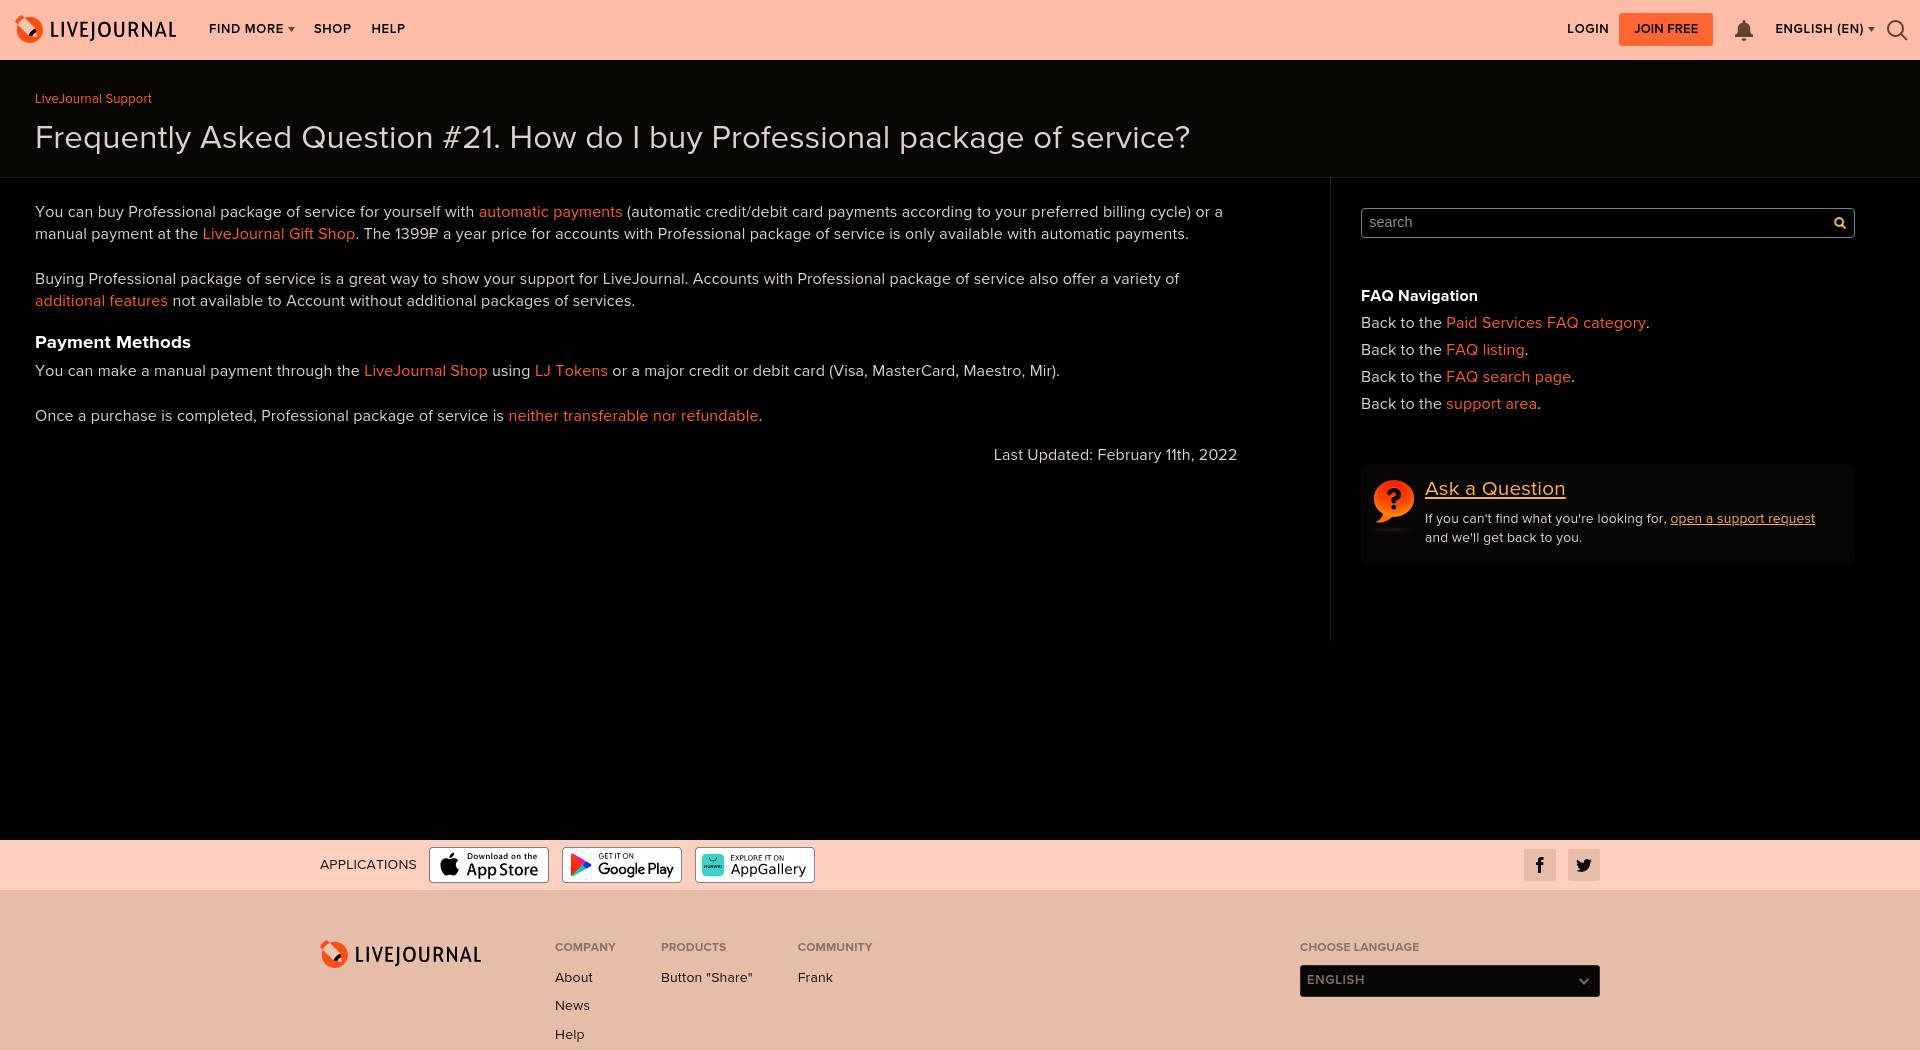Follow the automatic payments link

click(550, 212)
